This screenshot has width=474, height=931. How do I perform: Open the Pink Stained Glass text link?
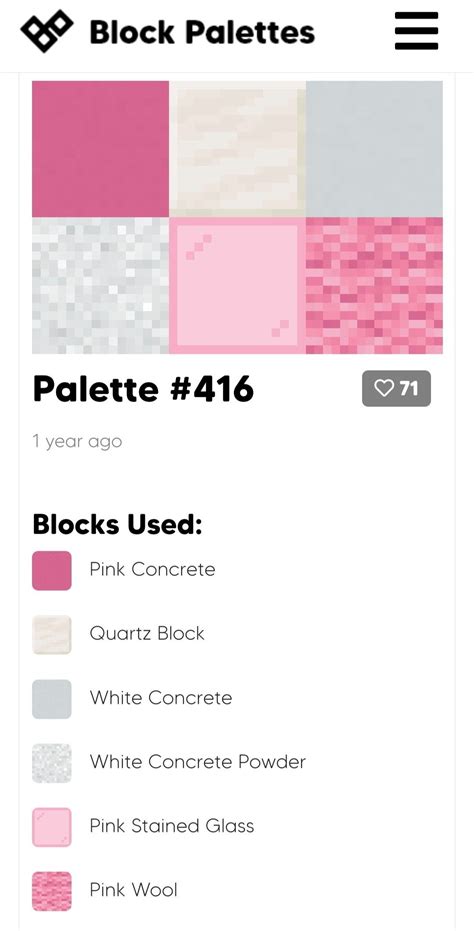pos(172,826)
